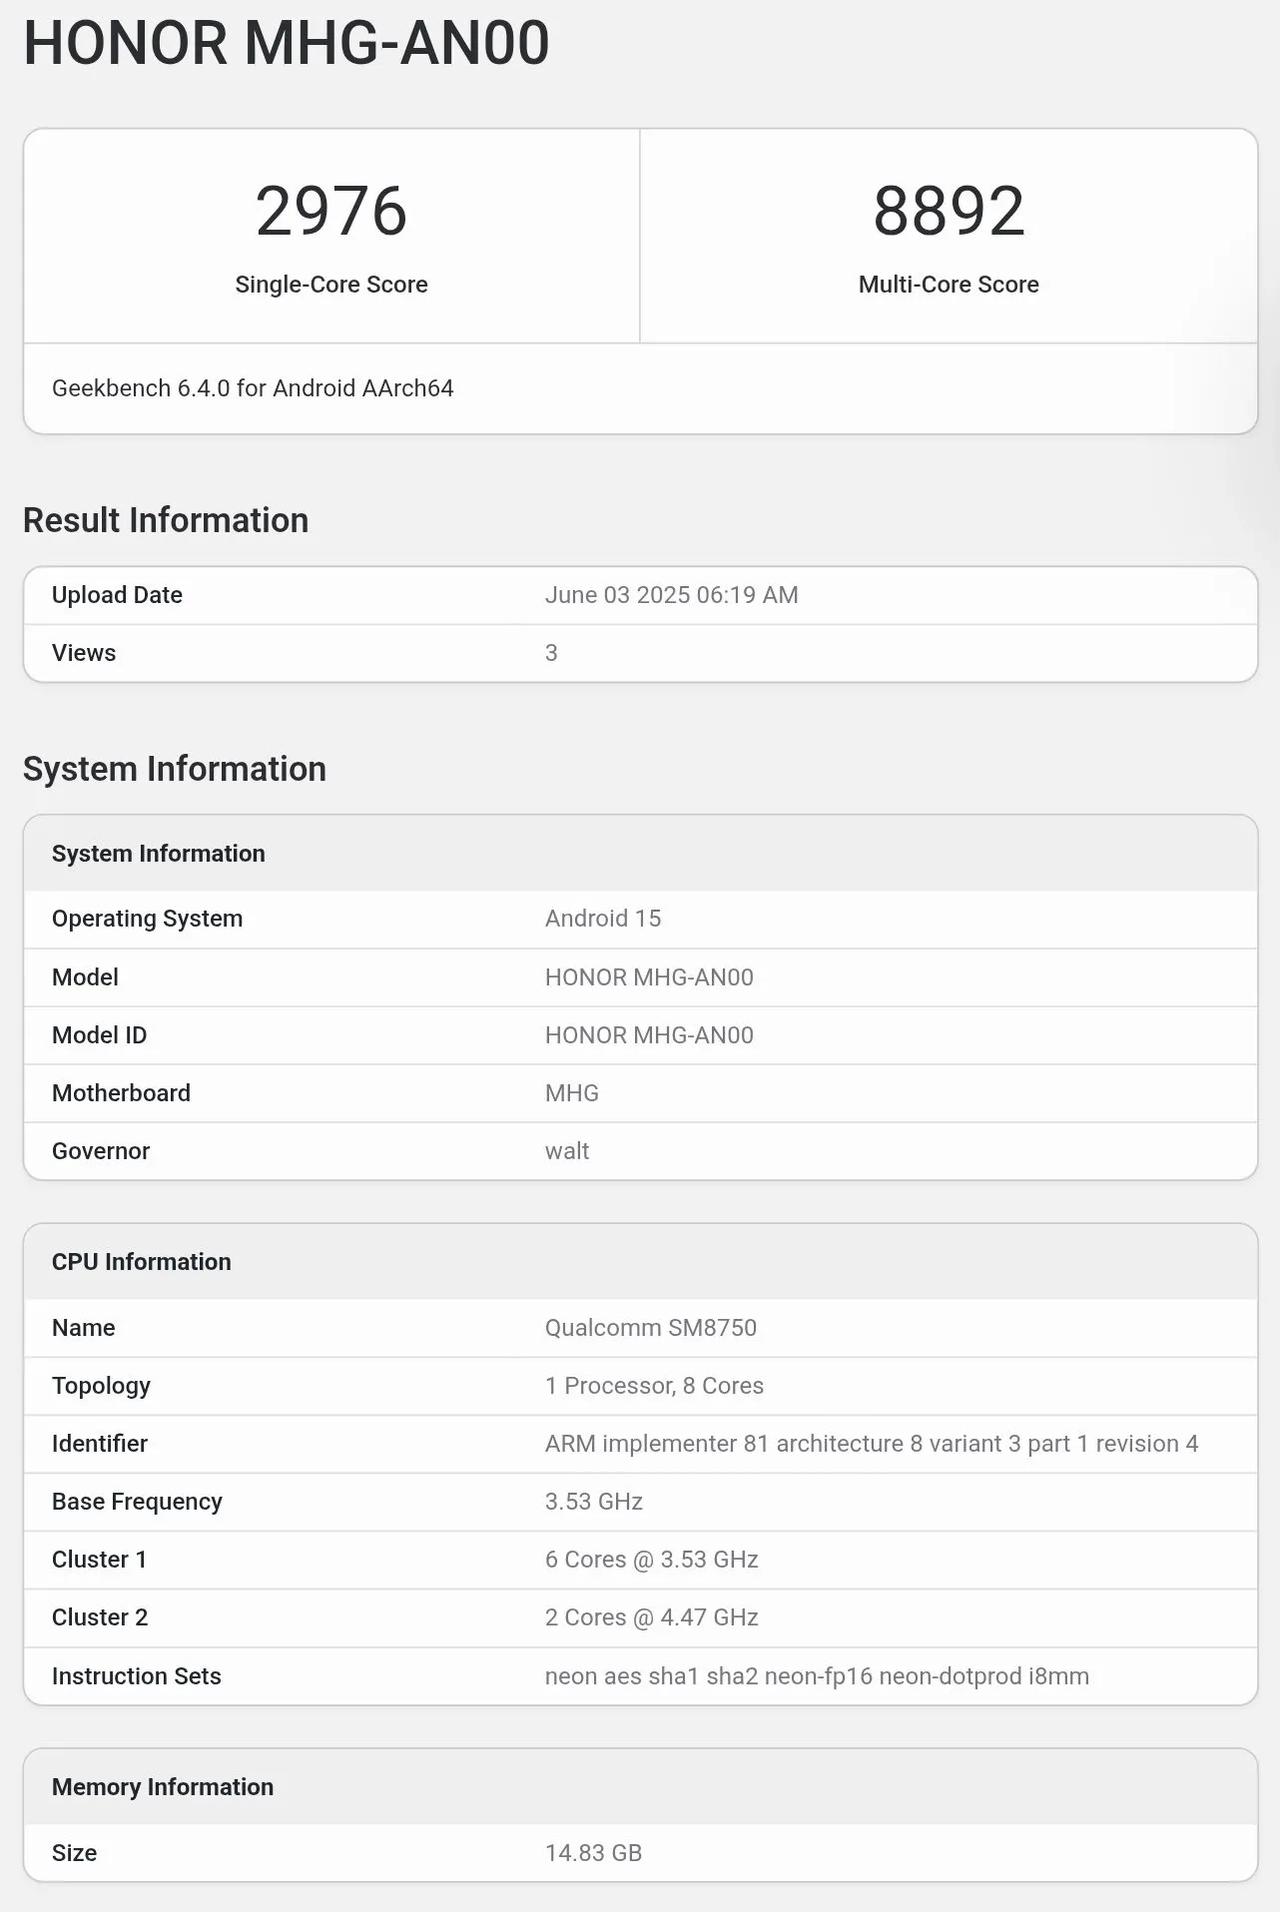The image size is (1280, 1912).
Task: Click Geekbench 6.4.0 for Android AArch64 text
Action: (253, 388)
